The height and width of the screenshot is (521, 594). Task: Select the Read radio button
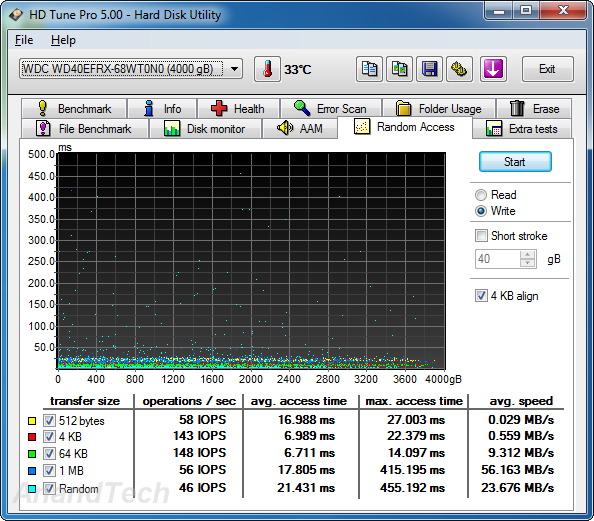point(481,195)
